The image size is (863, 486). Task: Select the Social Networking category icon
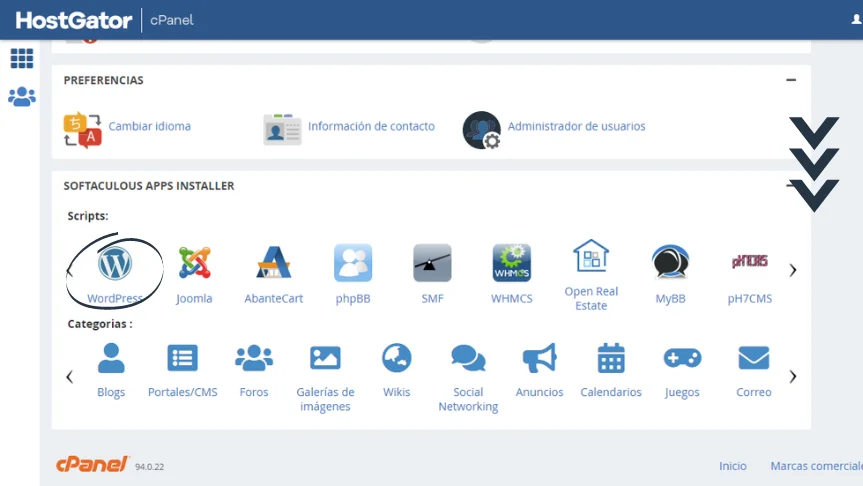pos(468,358)
